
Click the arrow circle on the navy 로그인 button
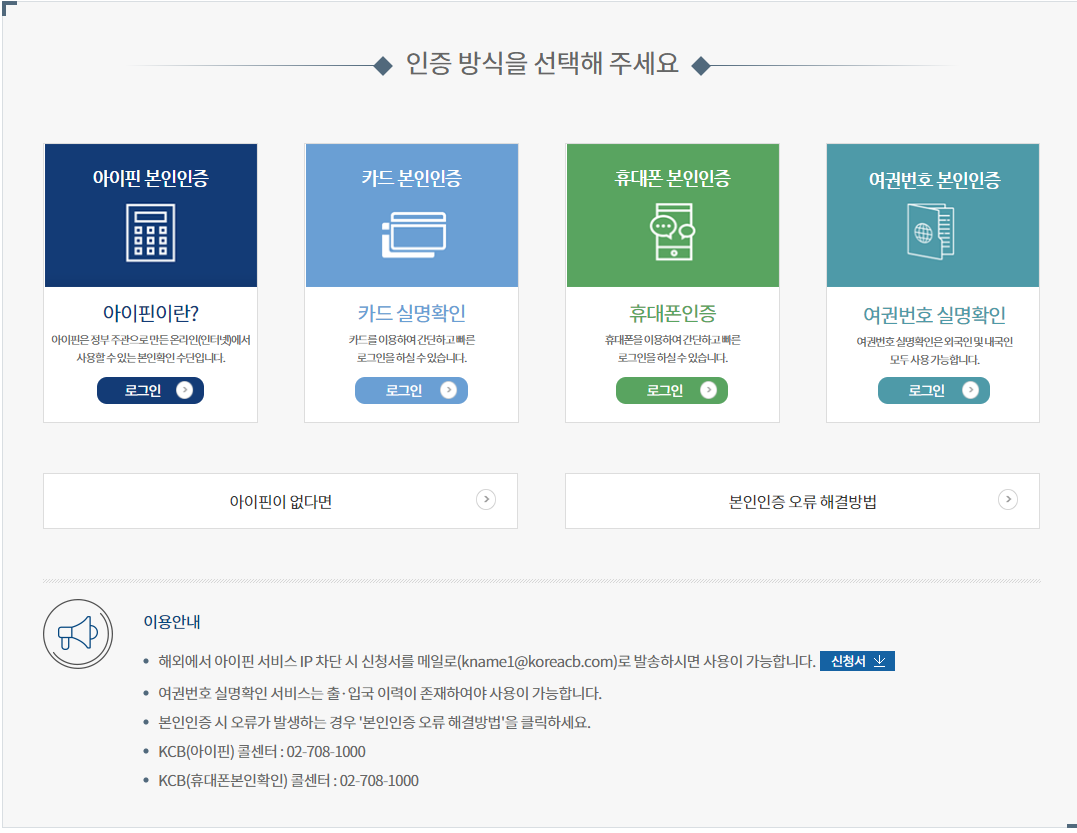pyautogui.click(x=184, y=390)
